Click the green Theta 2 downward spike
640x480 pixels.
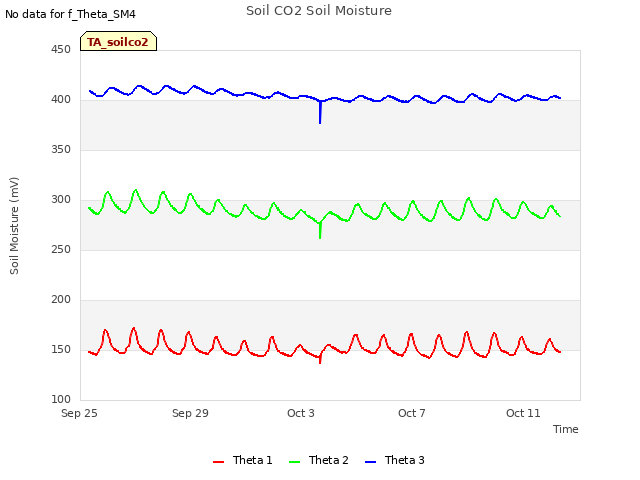click(x=320, y=231)
